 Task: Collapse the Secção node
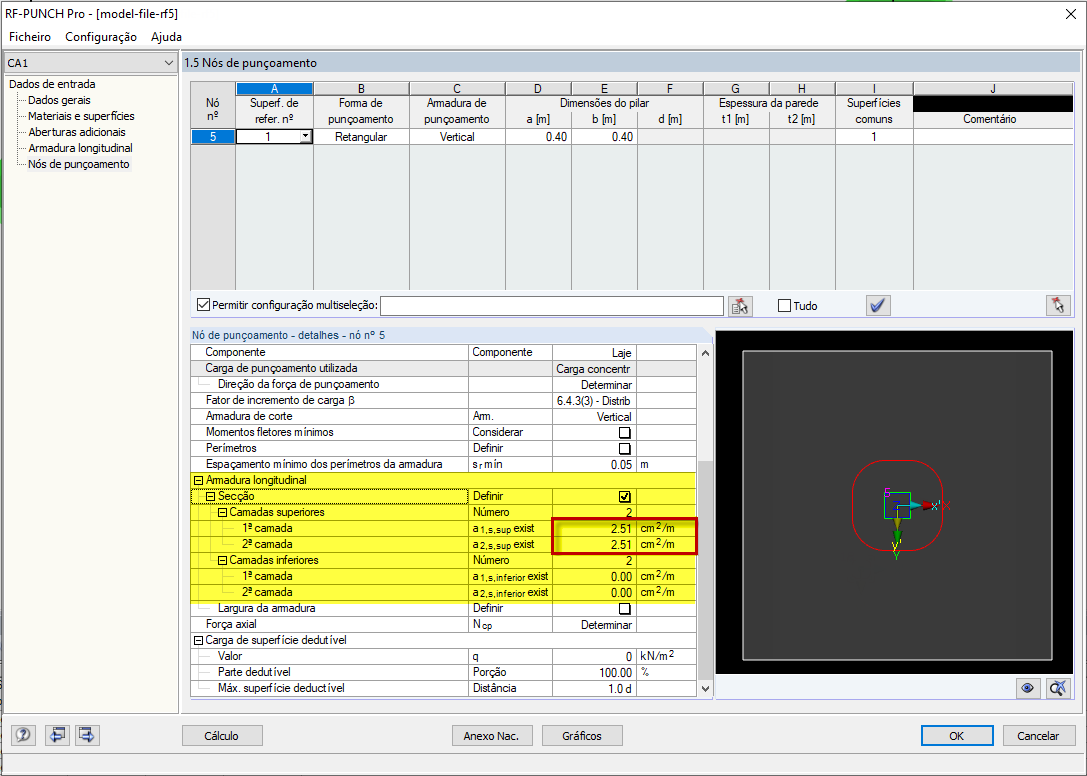coord(211,497)
